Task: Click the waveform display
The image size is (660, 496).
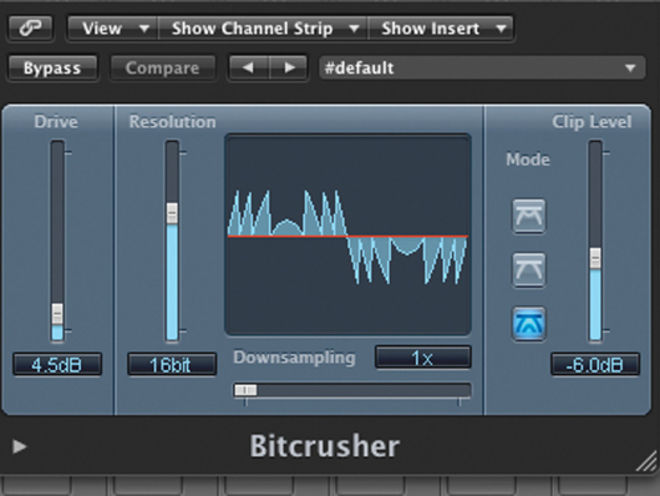Action: click(x=348, y=235)
